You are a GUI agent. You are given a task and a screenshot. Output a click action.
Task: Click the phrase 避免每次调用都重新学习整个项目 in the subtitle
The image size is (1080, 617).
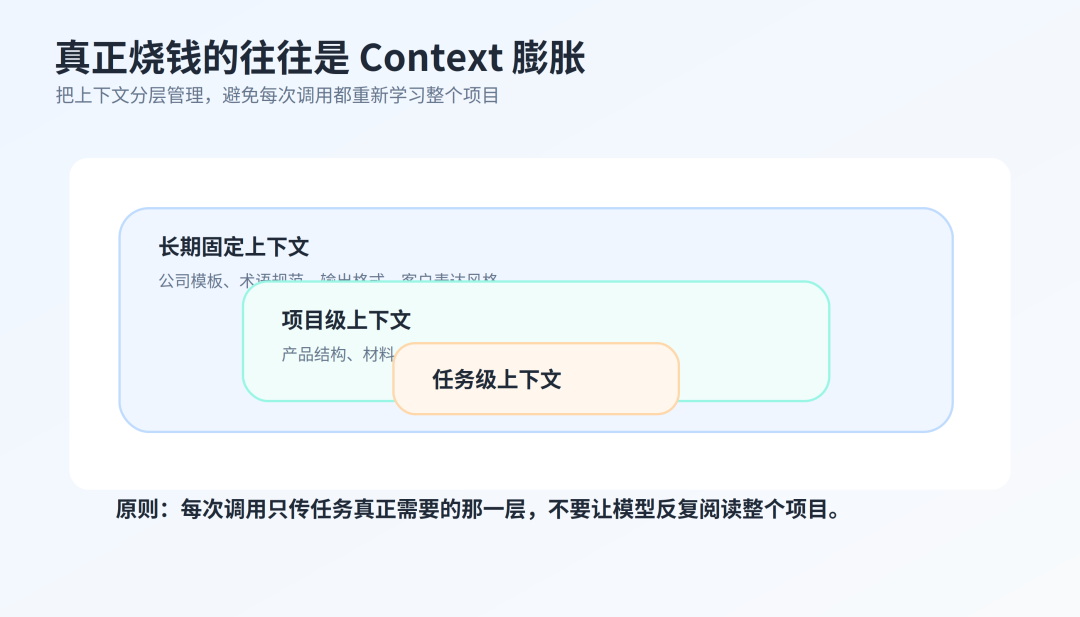click(360, 95)
